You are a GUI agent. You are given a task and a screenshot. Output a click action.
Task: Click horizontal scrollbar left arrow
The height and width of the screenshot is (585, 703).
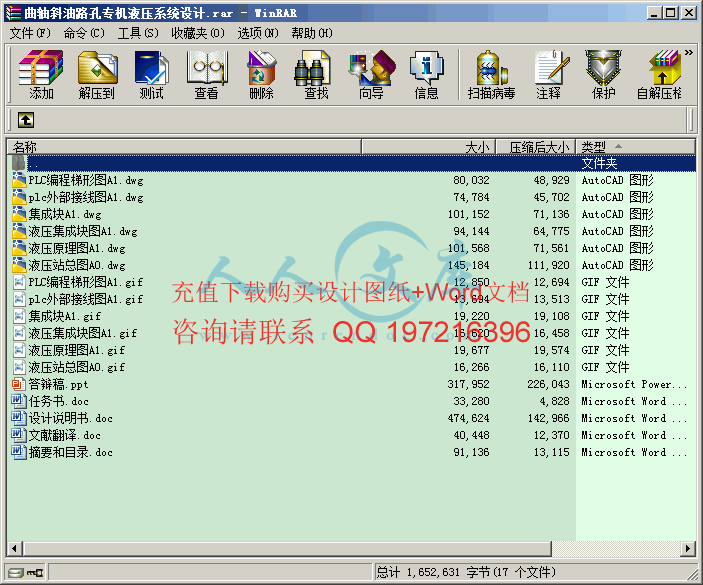pos(15,548)
